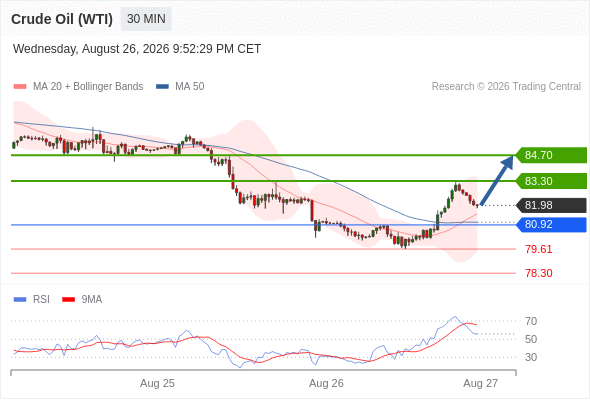Click the 78.30 support price value

[539, 273]
